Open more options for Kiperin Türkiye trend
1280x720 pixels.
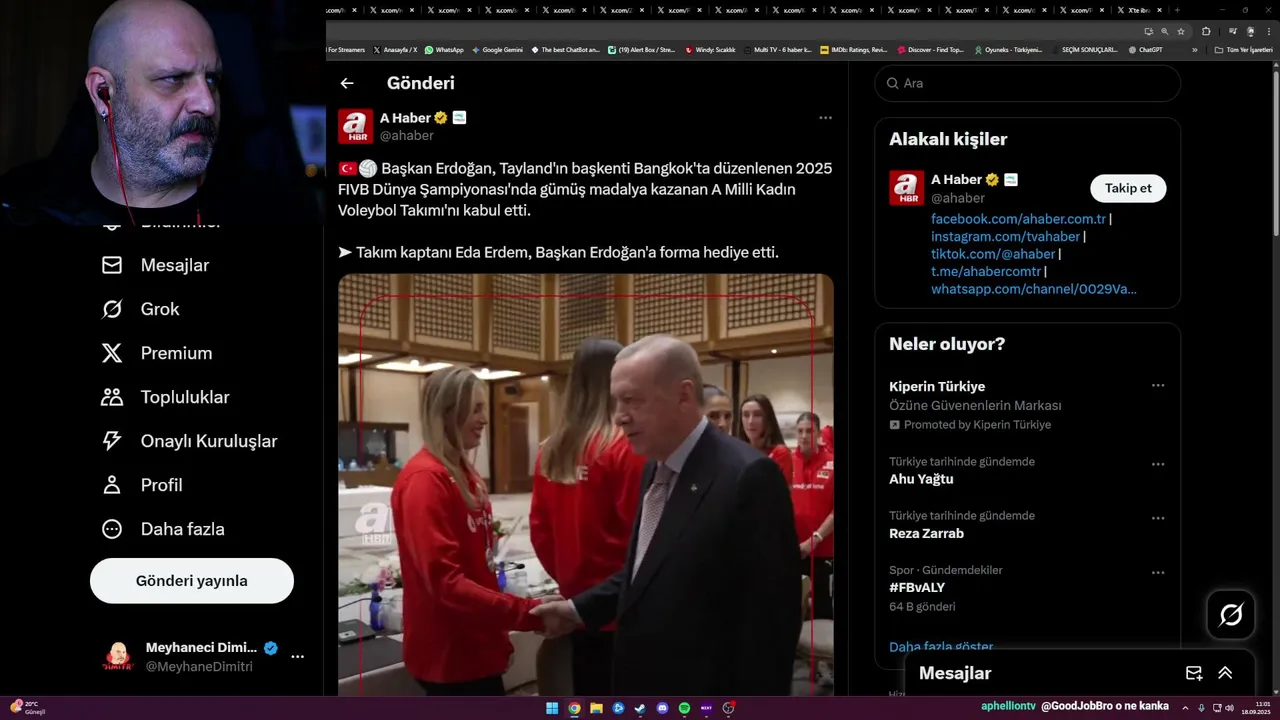click(x=1158, y=386)
